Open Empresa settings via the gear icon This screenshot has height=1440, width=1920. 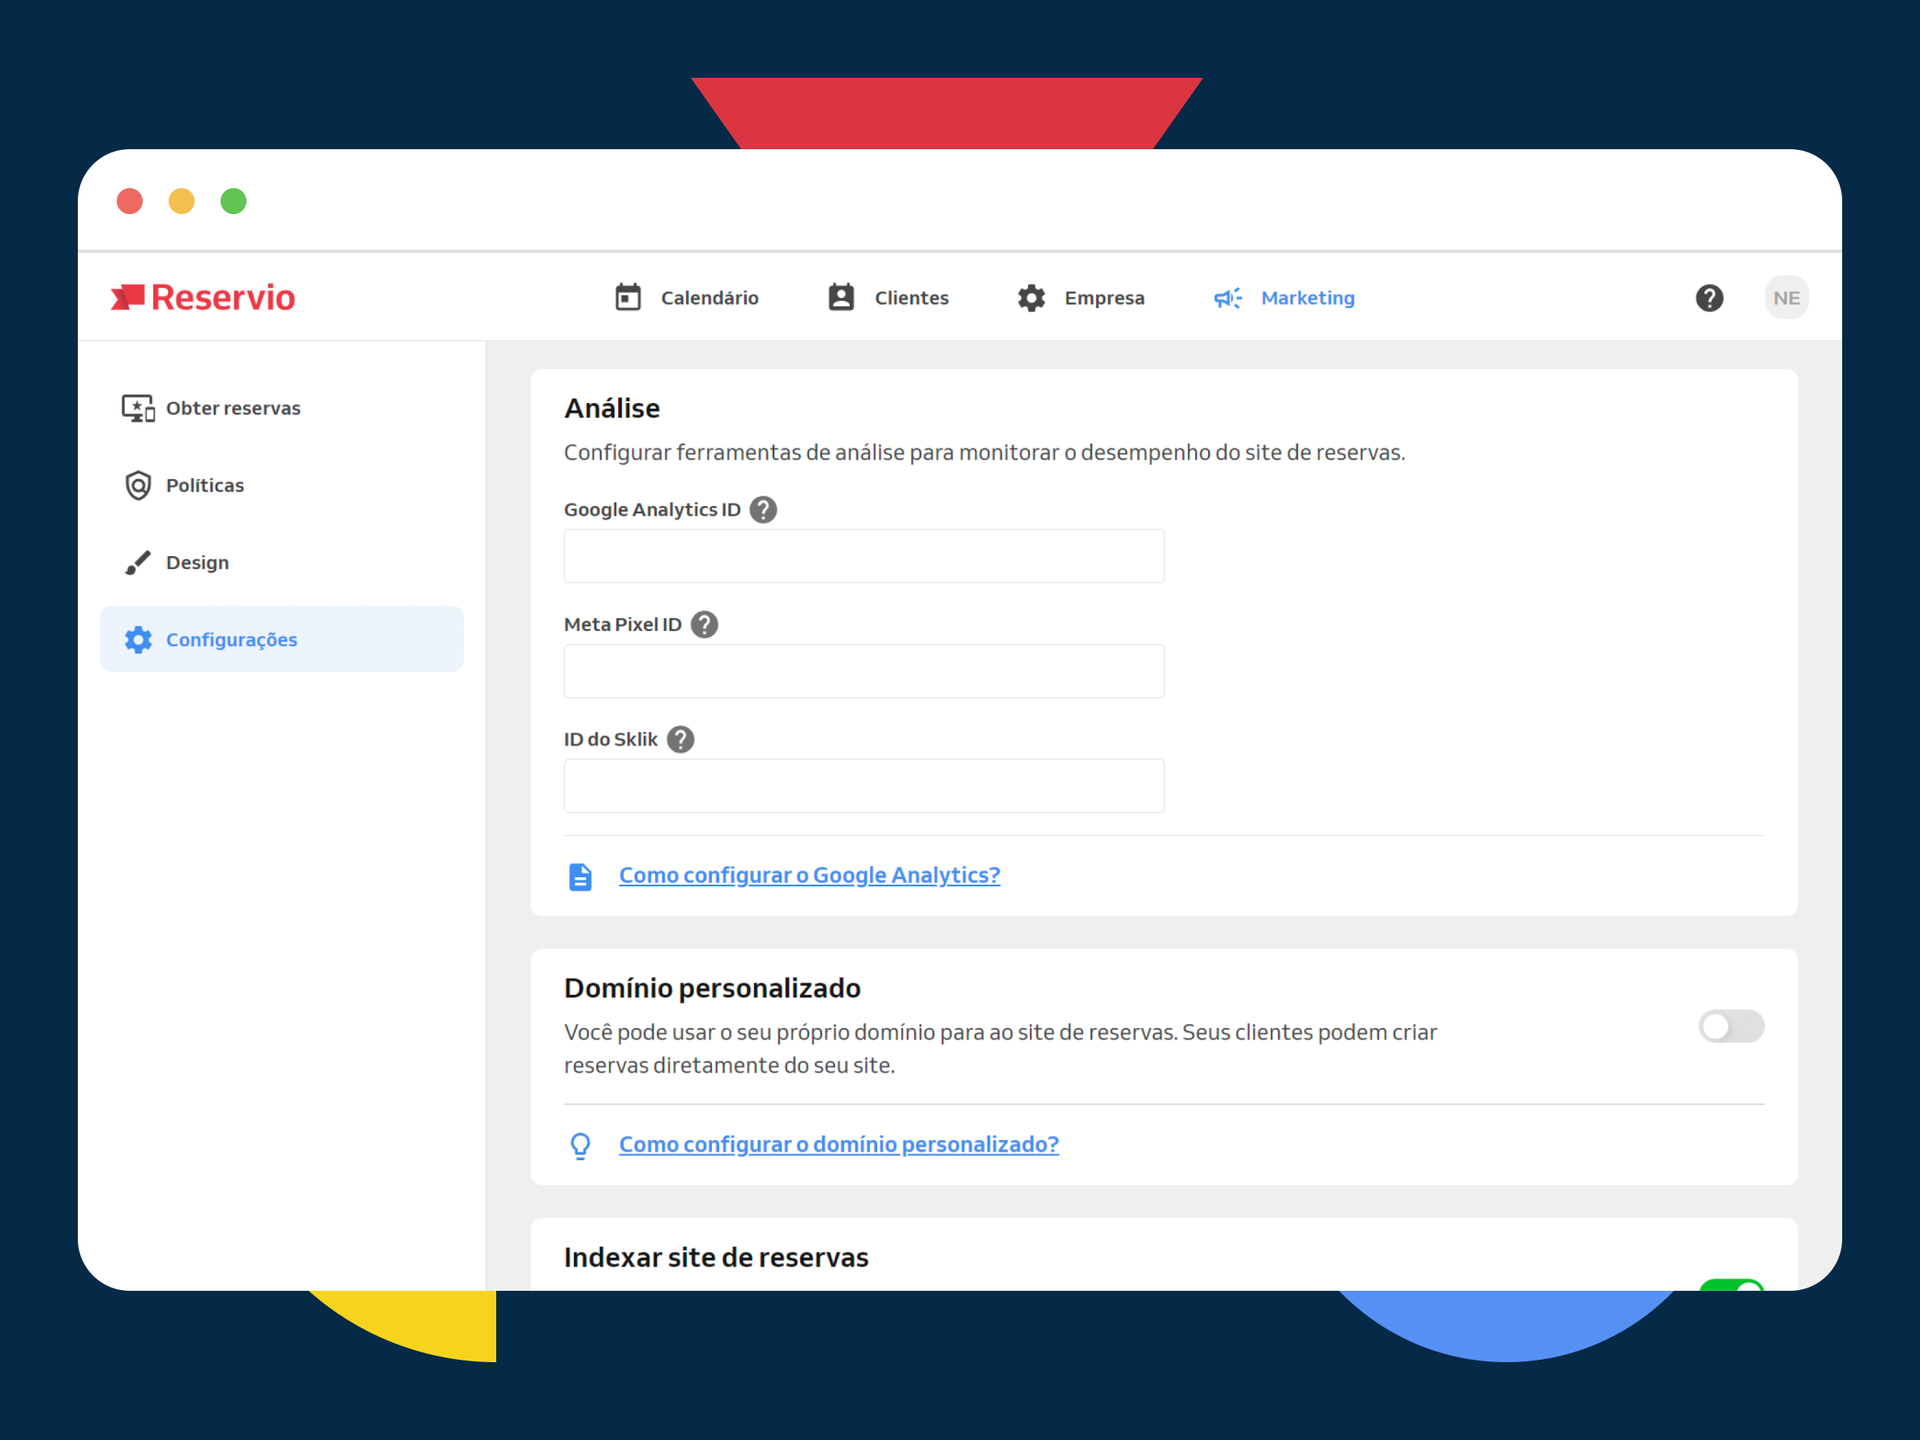pyautogui.click(x=1031, y=297)
